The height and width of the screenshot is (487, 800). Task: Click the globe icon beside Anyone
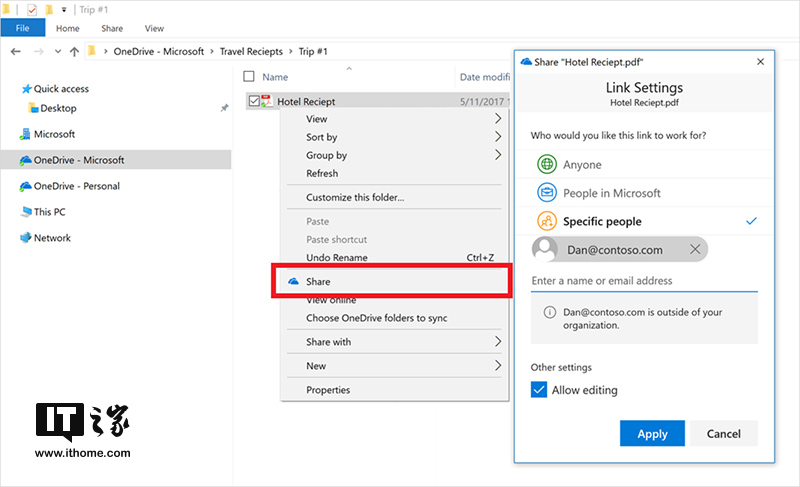coord(546,165)
